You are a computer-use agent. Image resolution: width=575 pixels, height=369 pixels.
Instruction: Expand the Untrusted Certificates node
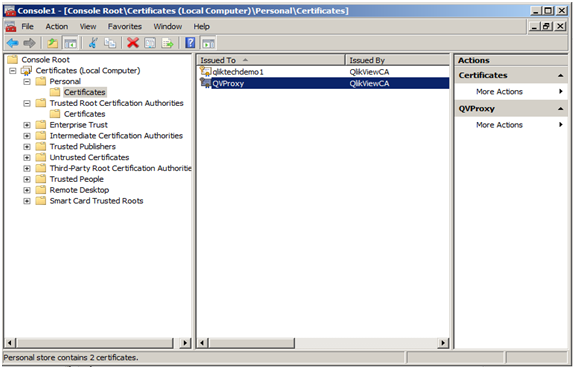pos(27,158)
